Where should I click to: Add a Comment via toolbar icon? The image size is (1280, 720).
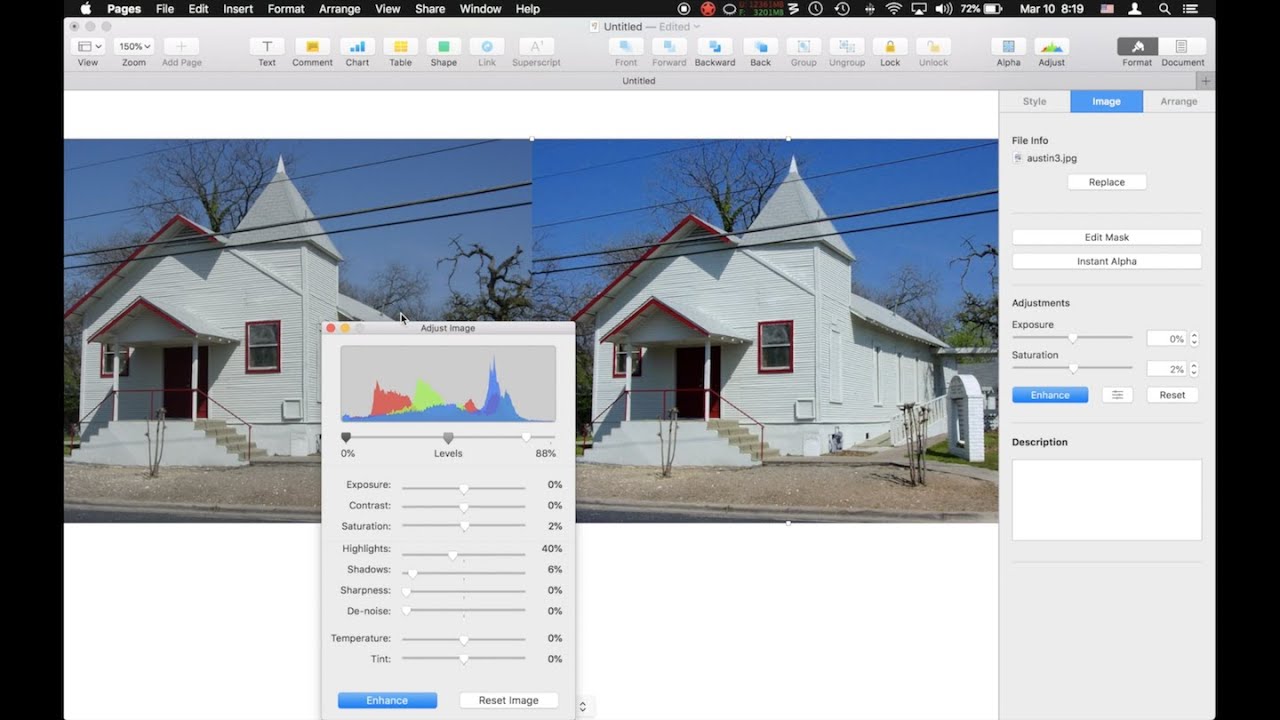coord(312,46)
